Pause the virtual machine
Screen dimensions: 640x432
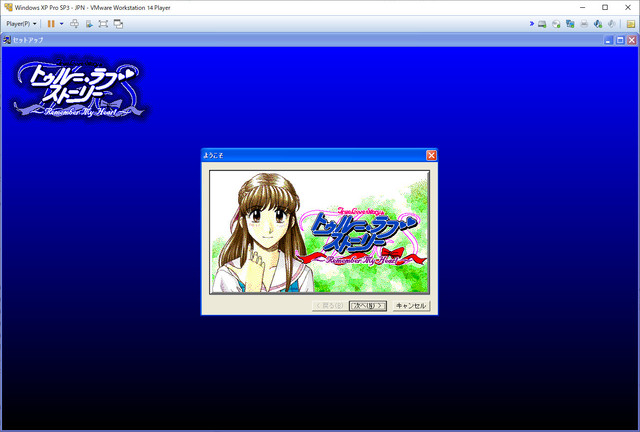51,24
